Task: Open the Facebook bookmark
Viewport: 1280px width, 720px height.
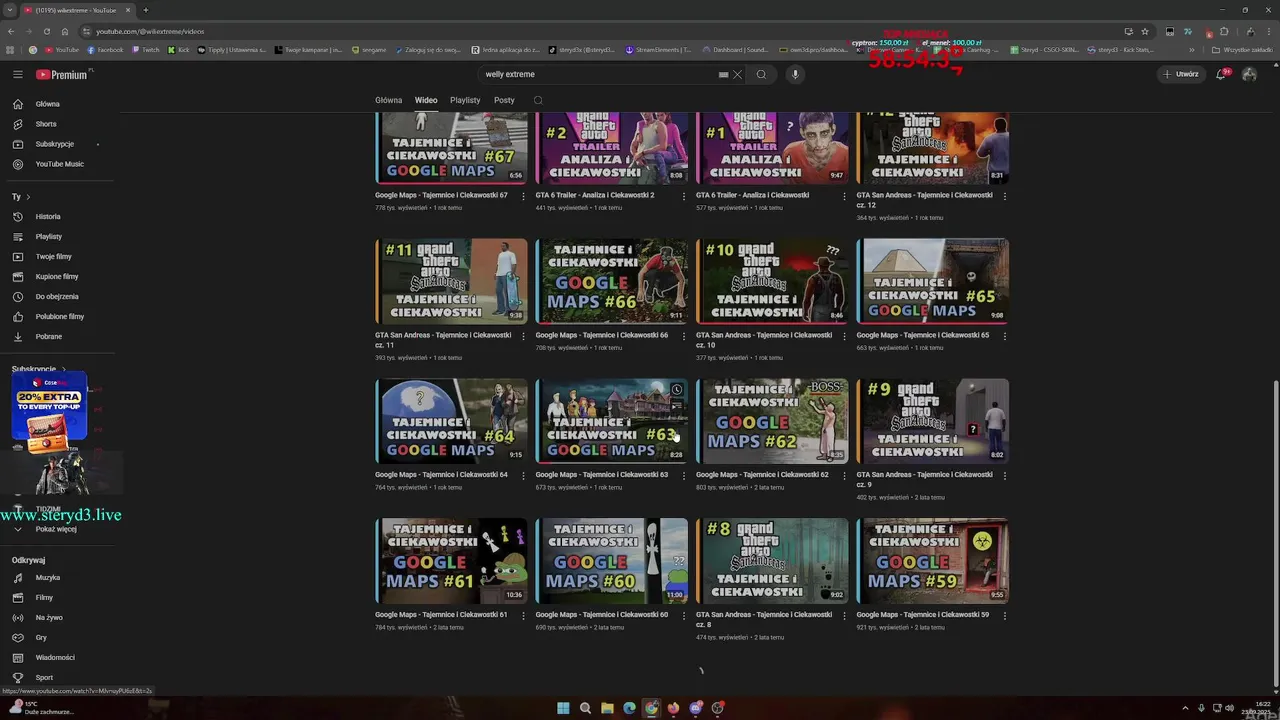Action: [105, 49]
